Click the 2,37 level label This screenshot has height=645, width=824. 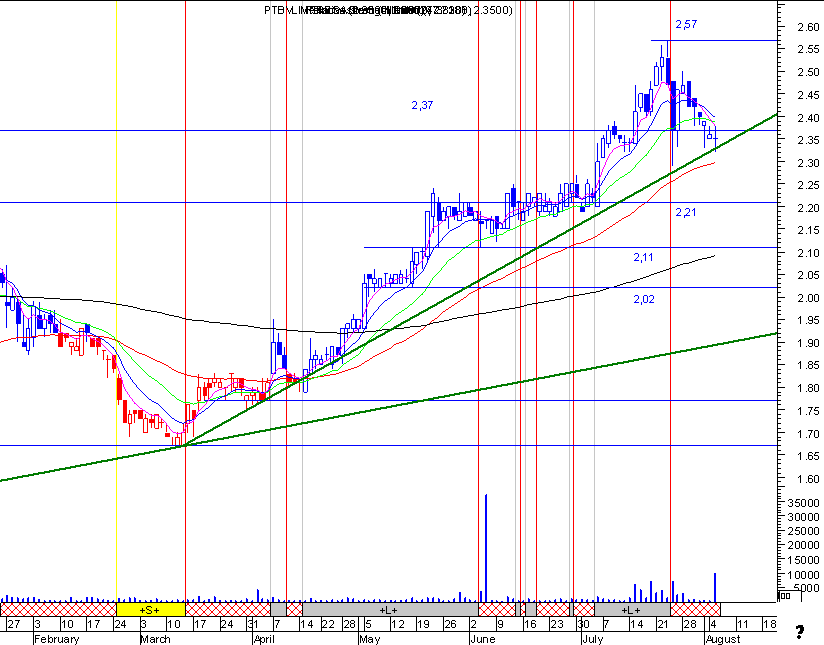[x=422, y=105]
